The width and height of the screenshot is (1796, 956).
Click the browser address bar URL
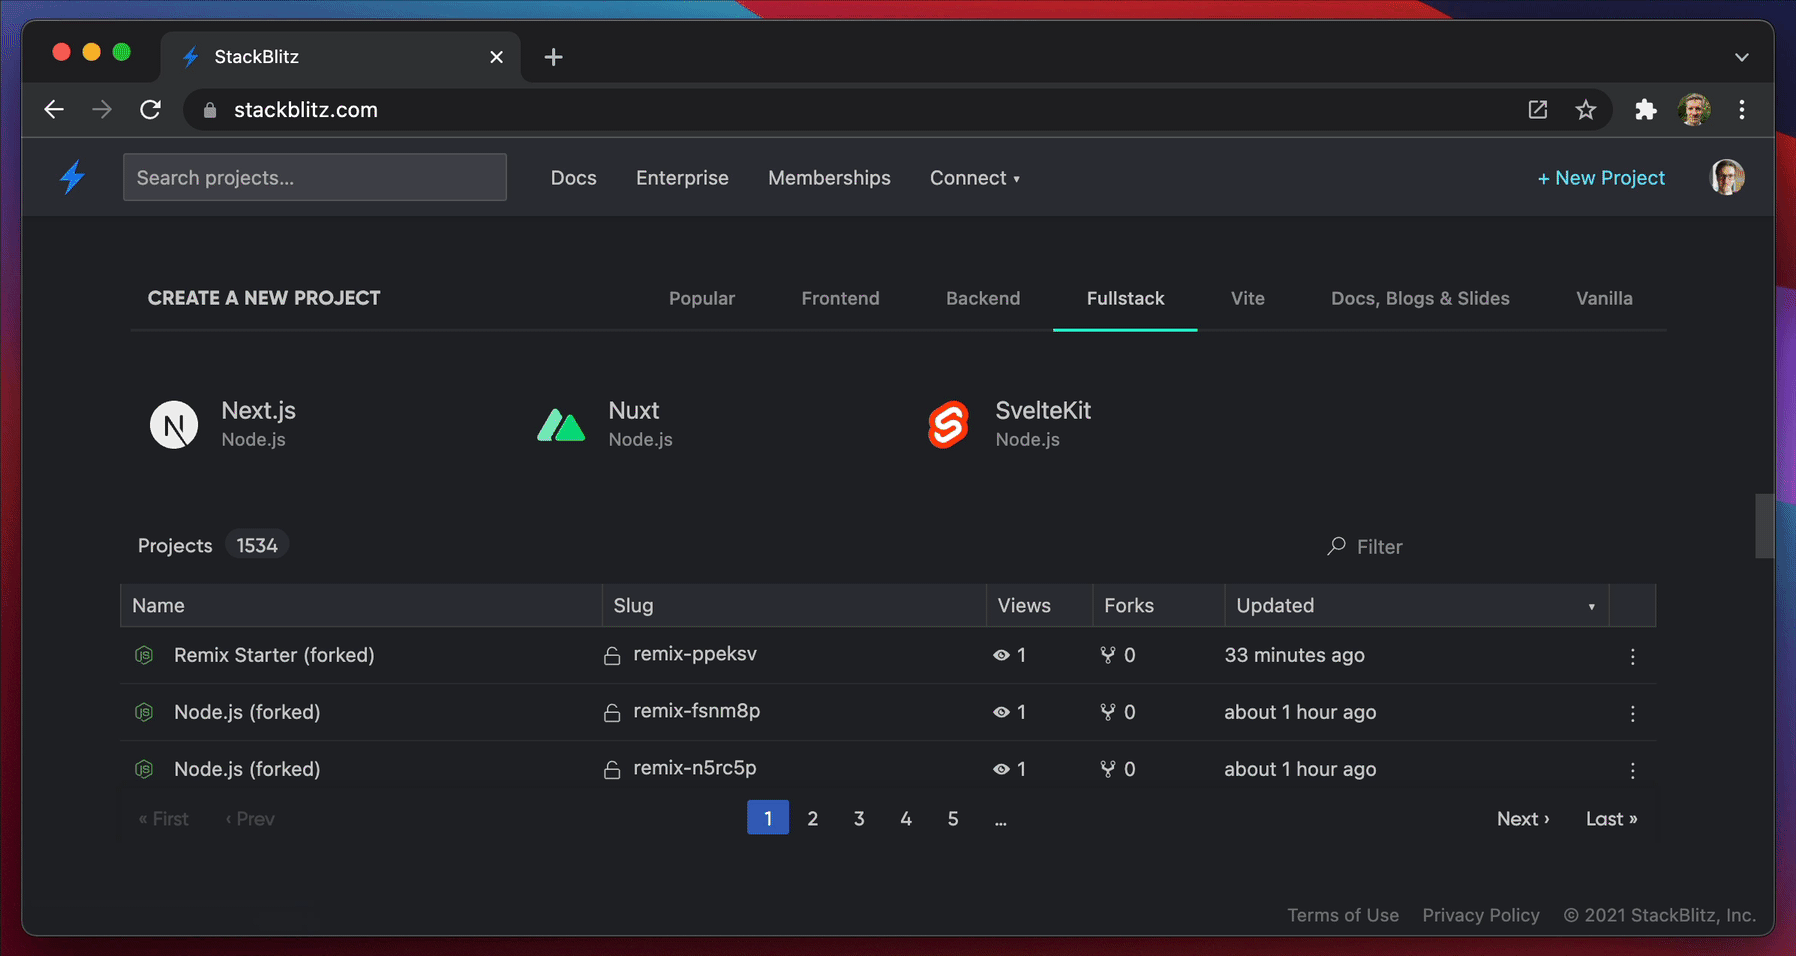306,110
